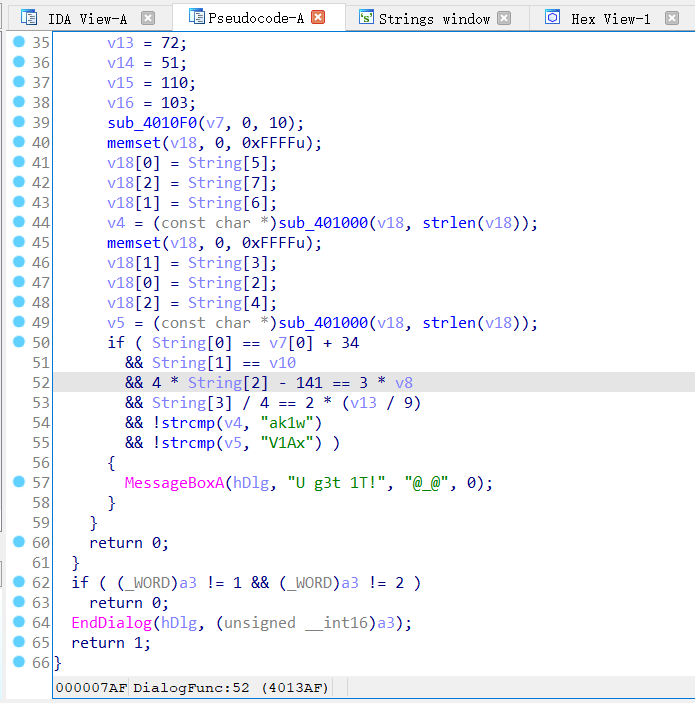The image size is (695, 703).
Task: Click the IDA View-A tab icon
Action: click(x=29, y=18)
